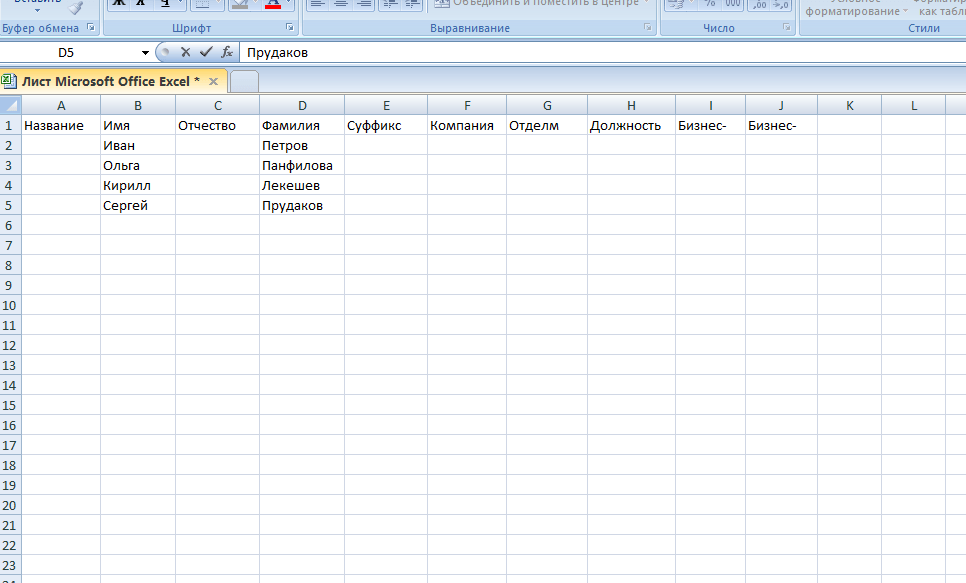The height and width of the screenshot is (583, 966).
Task: Confirm the entry with the checkmark icon
Action: pos(206,52)
